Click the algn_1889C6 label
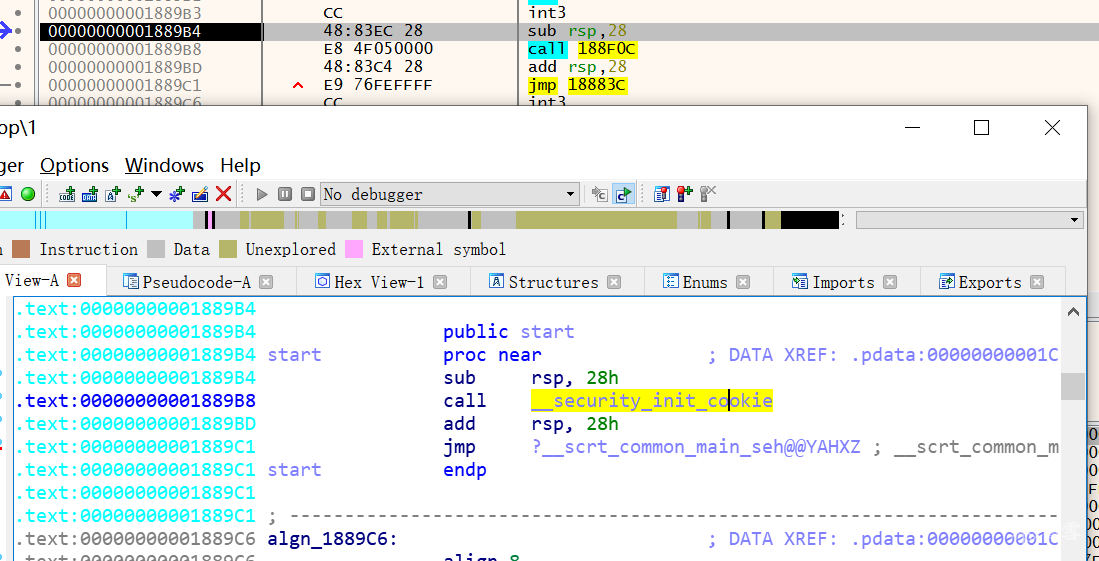This screenshot has height=561, width=1099. tap(333, 539)
